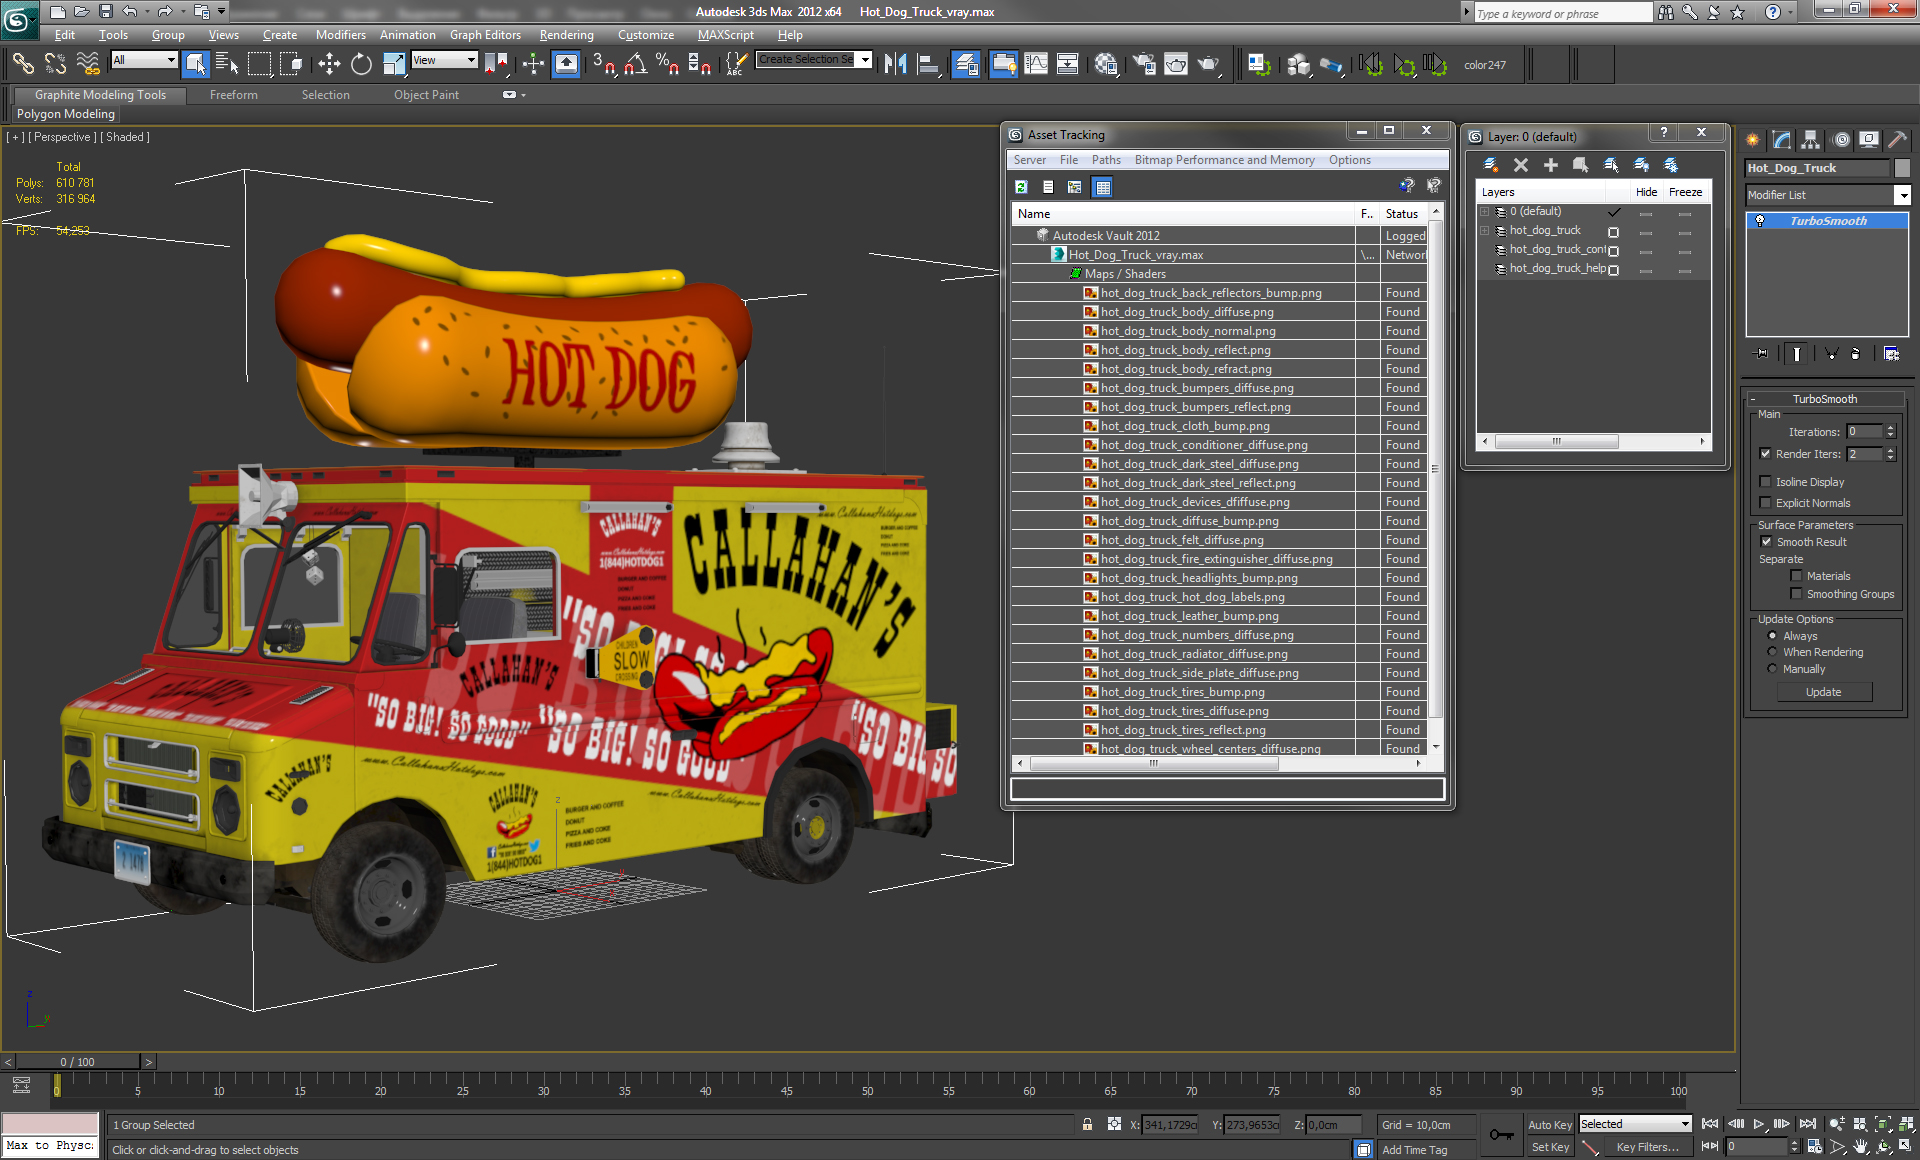Open the Modifier List dropdown

tap(1902, 195)
